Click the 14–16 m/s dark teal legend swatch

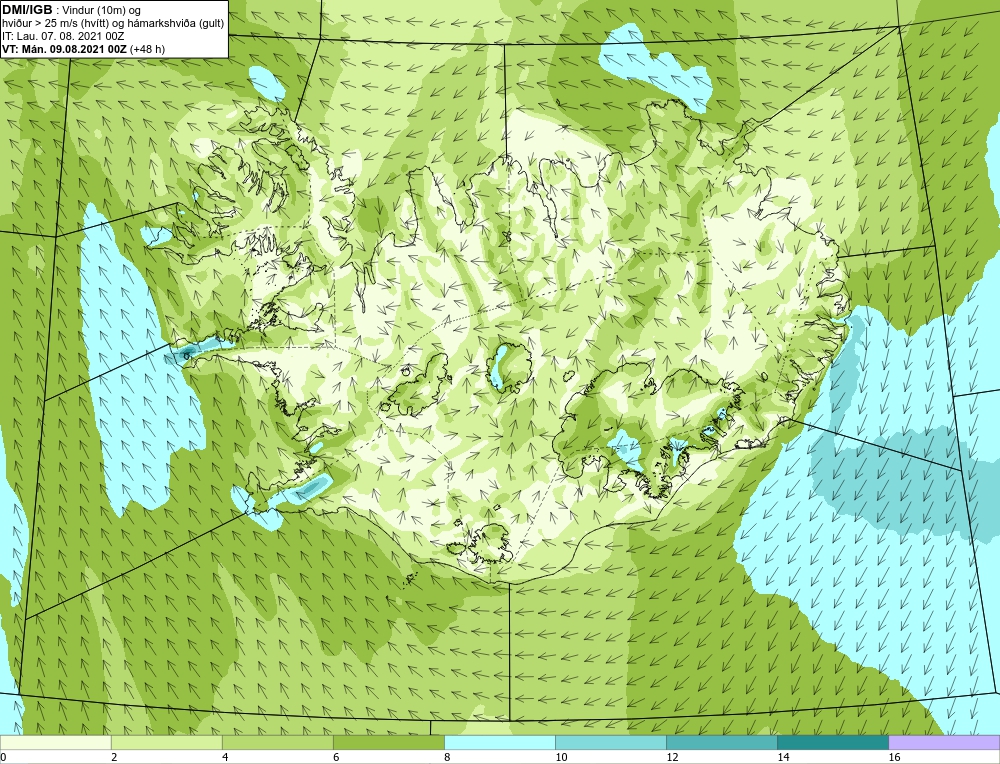(832, 742)
